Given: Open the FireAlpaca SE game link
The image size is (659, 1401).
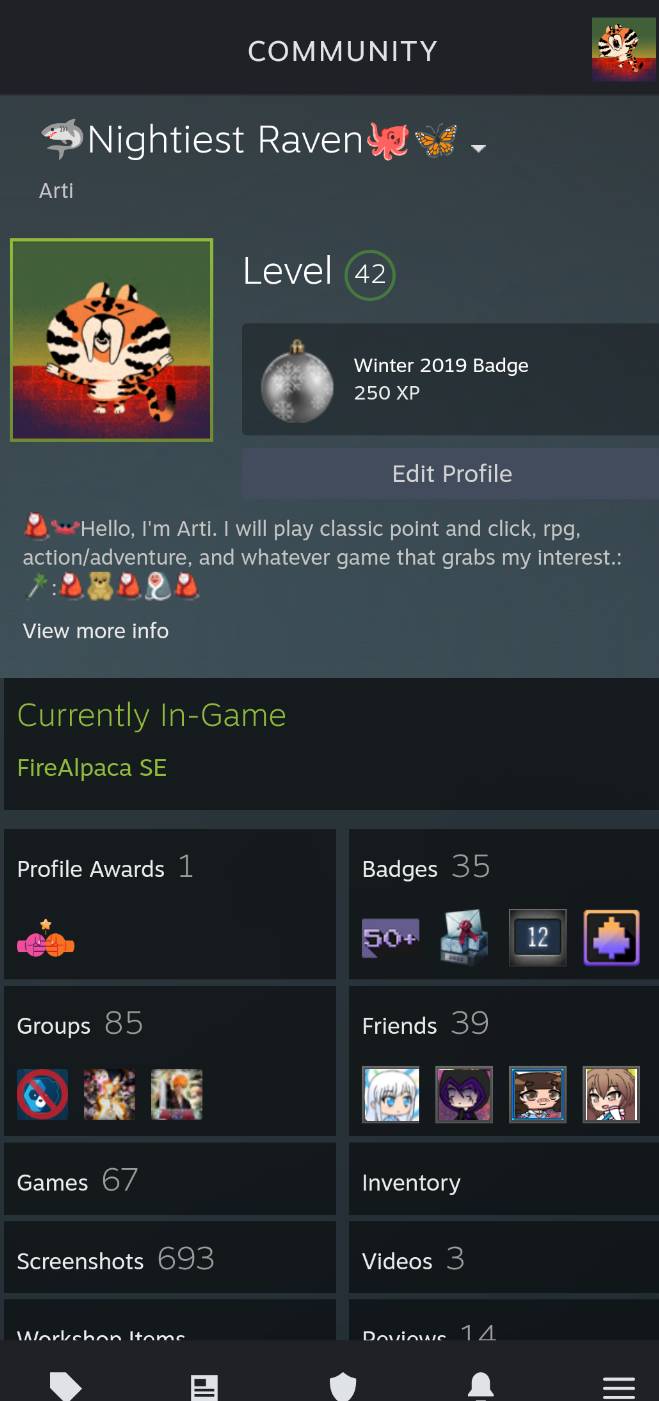Looking at the screenshot, I should click(92, 768).
